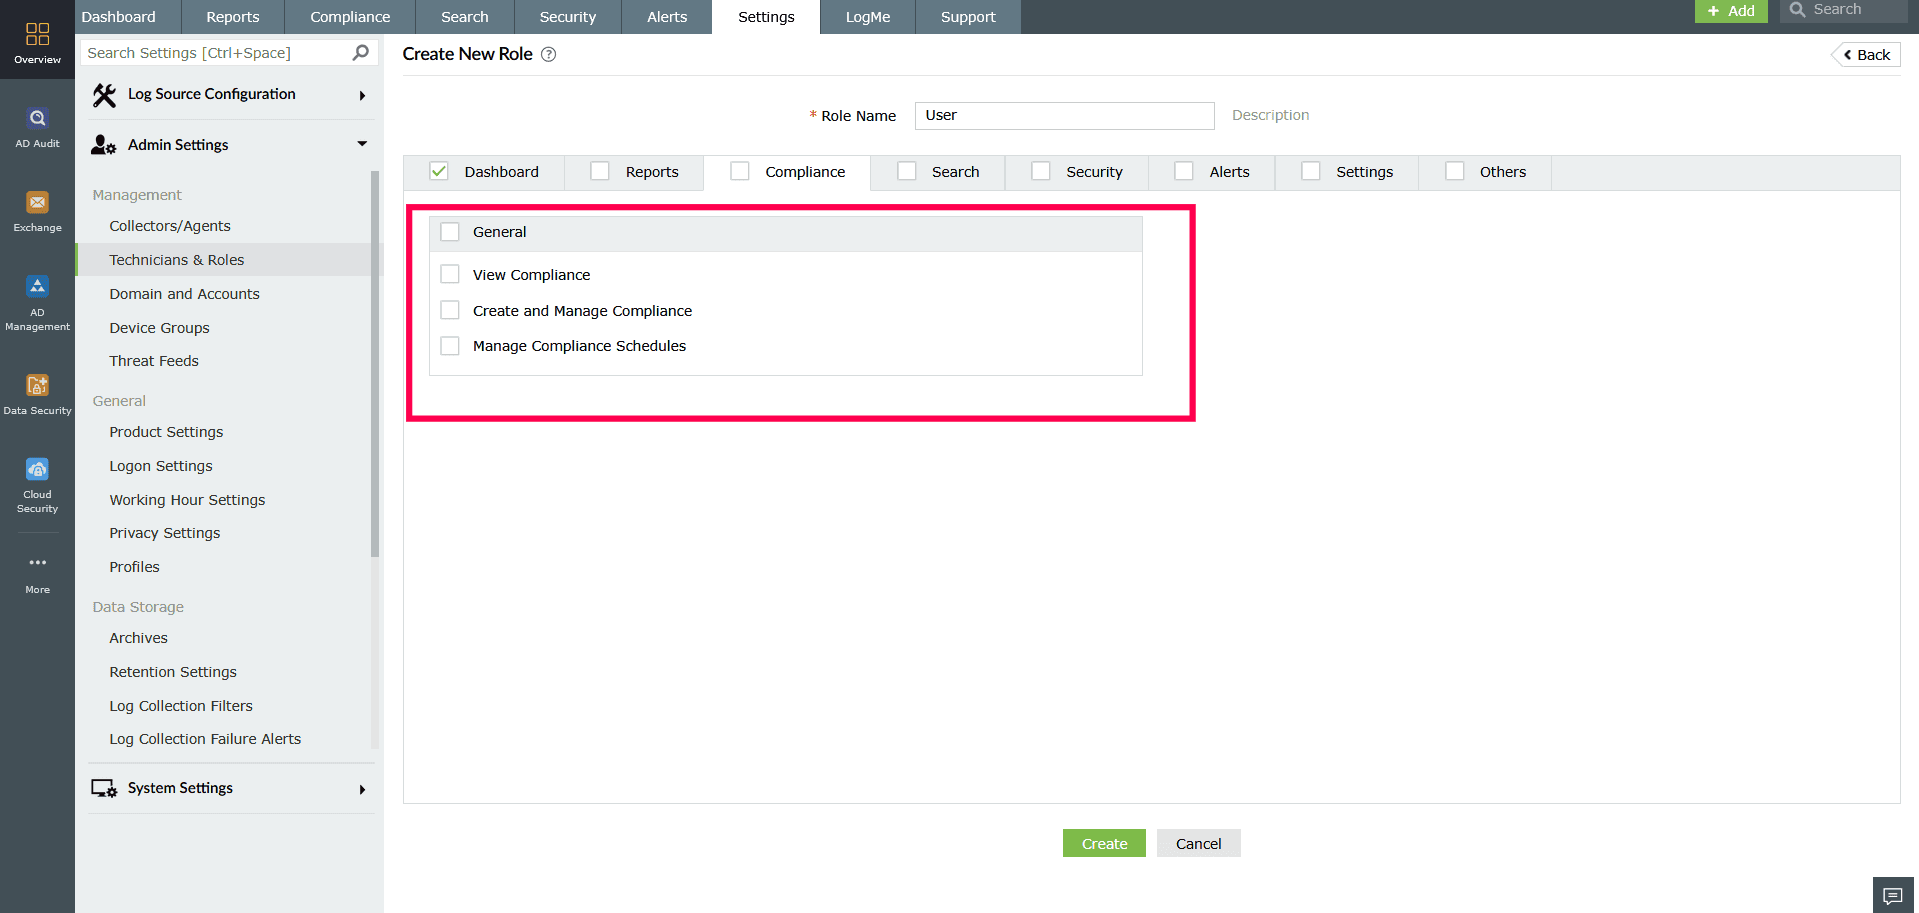The height and width of the screenshot is (913, 1919).
Task: Go Back using the Back button
Action: pyautogui.click(x=1865, y=54)
